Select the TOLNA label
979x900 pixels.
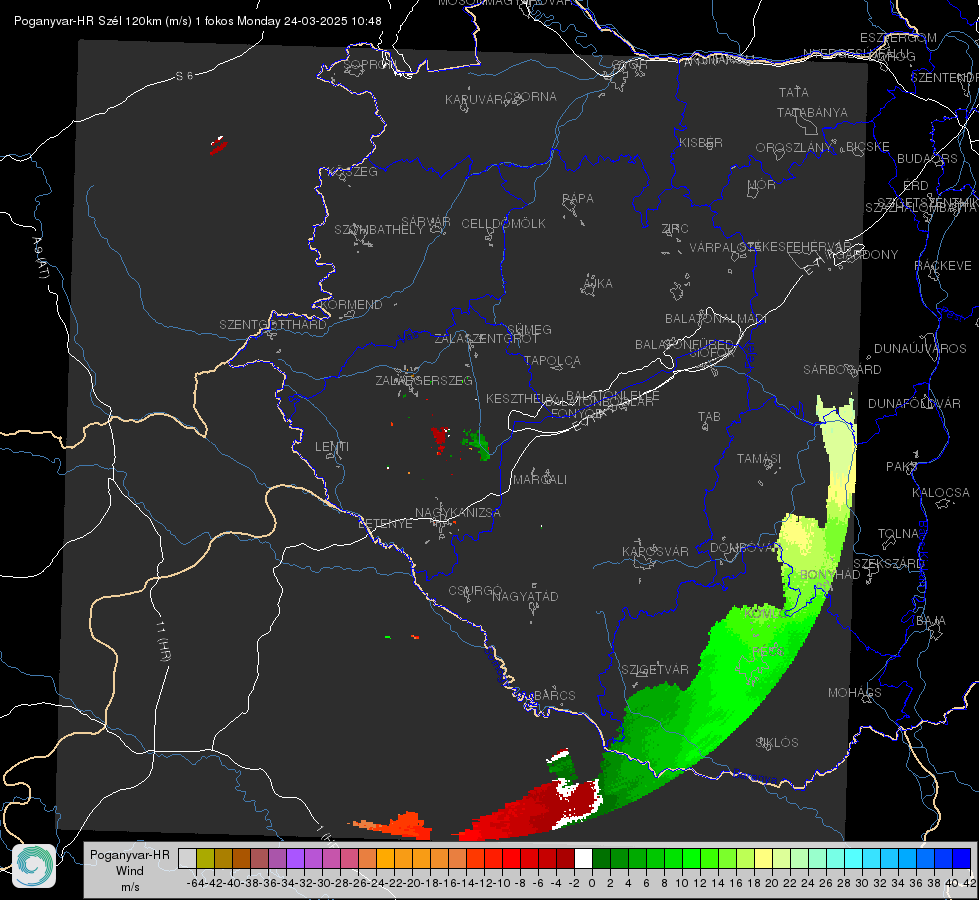pyautogui.click(x=898, y=534)
